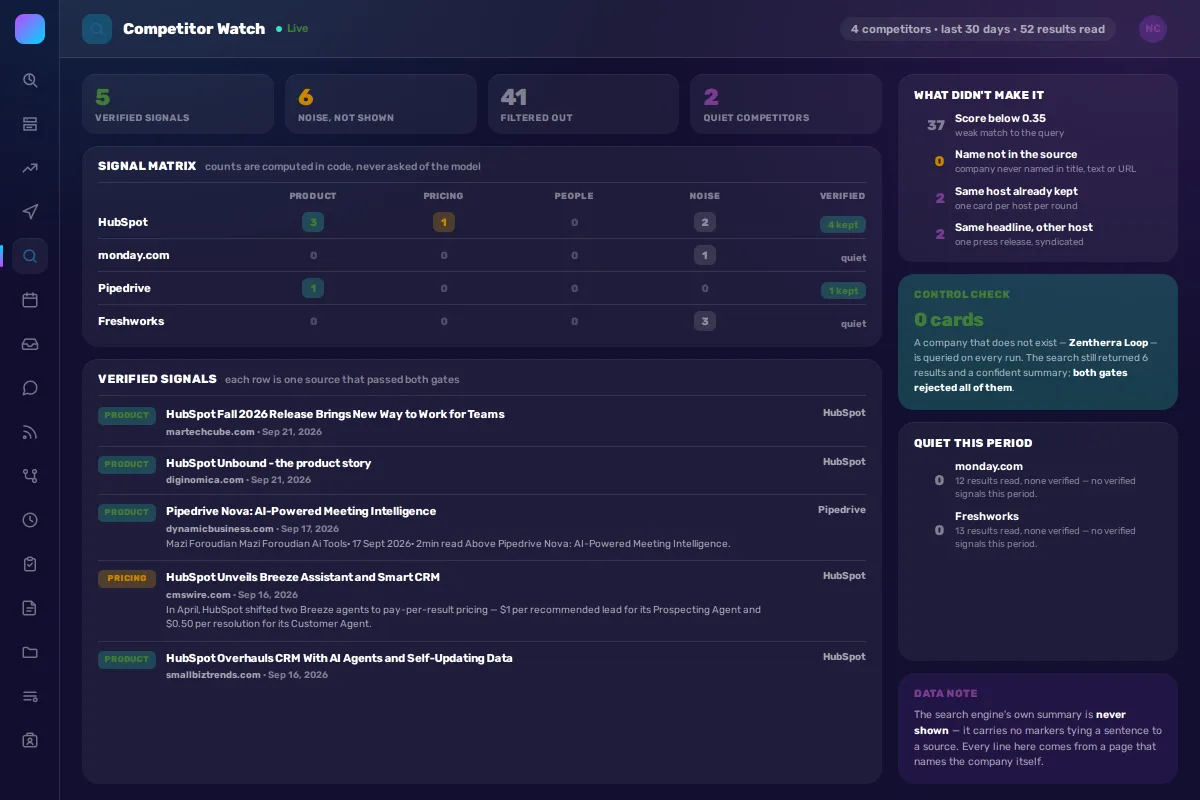Select the Pipedrive row label in Signal Matrix
The height and width of the screenshot is (800, 1200).
click(x=124, y=288)
